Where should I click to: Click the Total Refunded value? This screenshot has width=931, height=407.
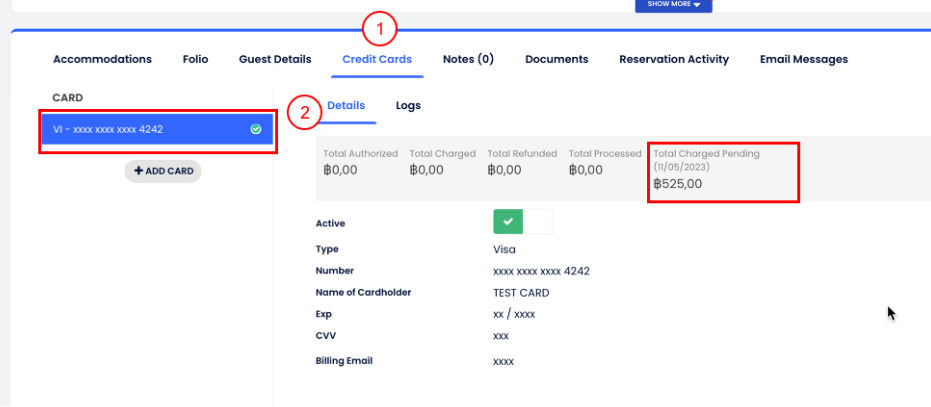coord(504,171)
